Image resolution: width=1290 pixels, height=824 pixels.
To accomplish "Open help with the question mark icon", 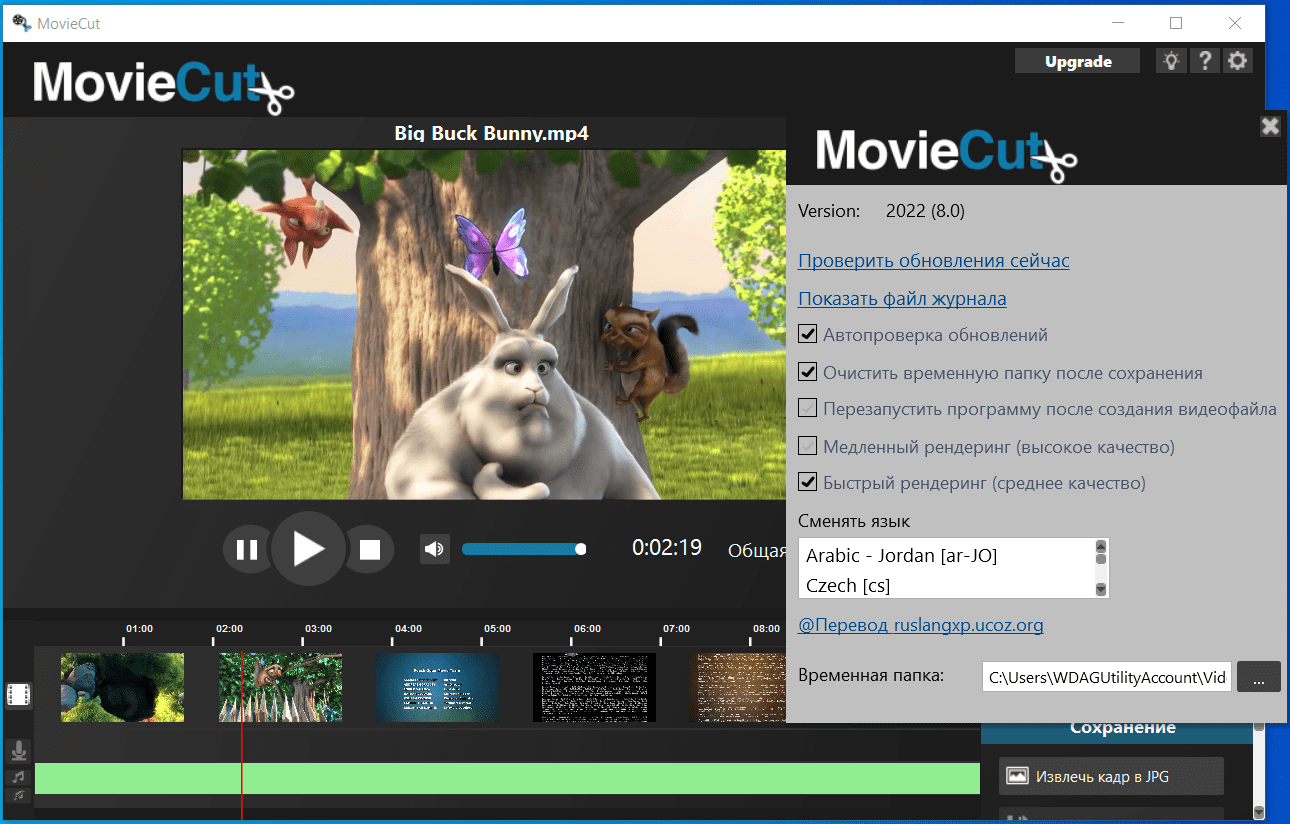I will [1205, 61].
